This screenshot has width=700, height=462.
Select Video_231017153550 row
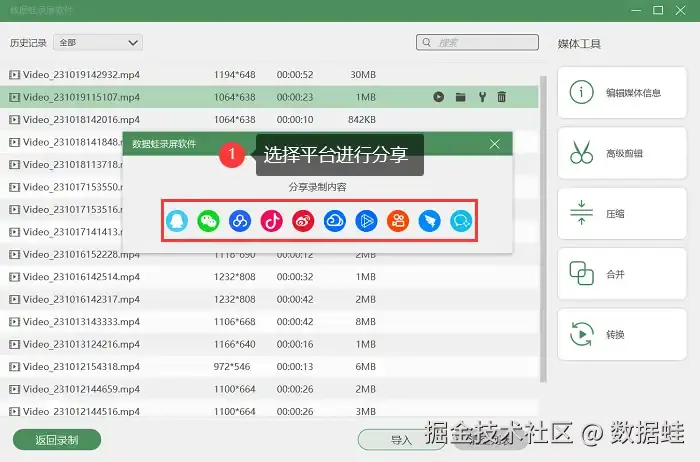(x=61, y=187)
